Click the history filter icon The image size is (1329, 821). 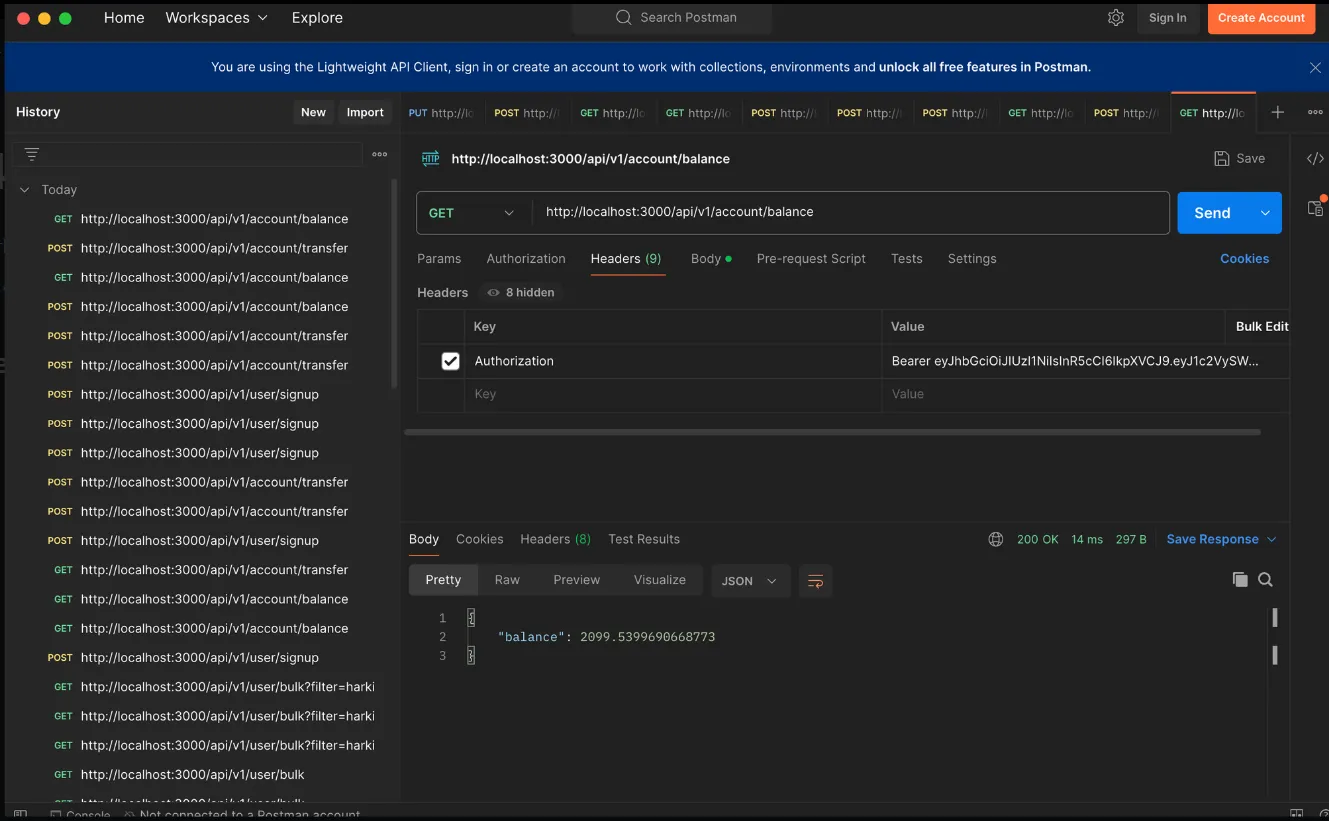point(32,154)
